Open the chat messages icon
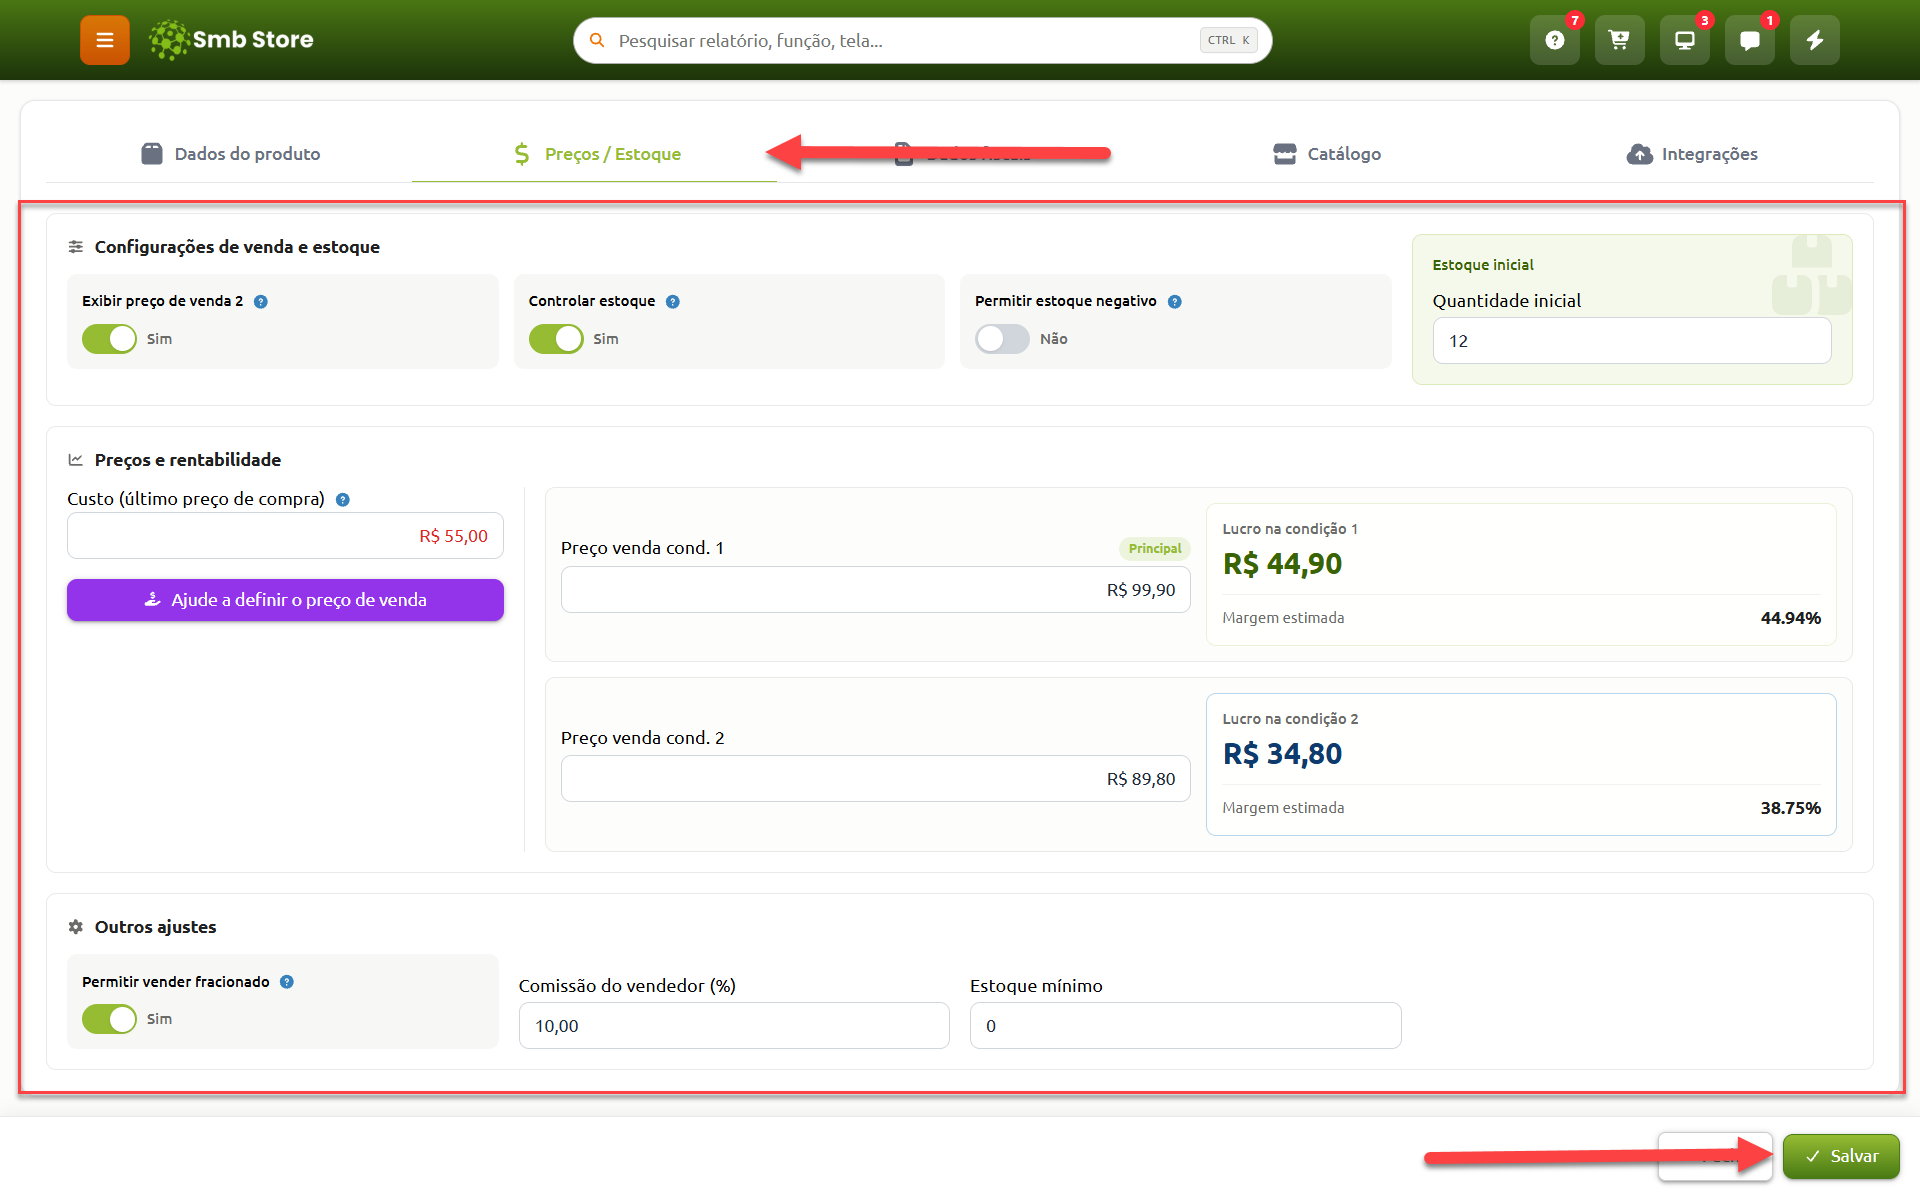1920x1196 pixels. click(x=1749, y=40)
